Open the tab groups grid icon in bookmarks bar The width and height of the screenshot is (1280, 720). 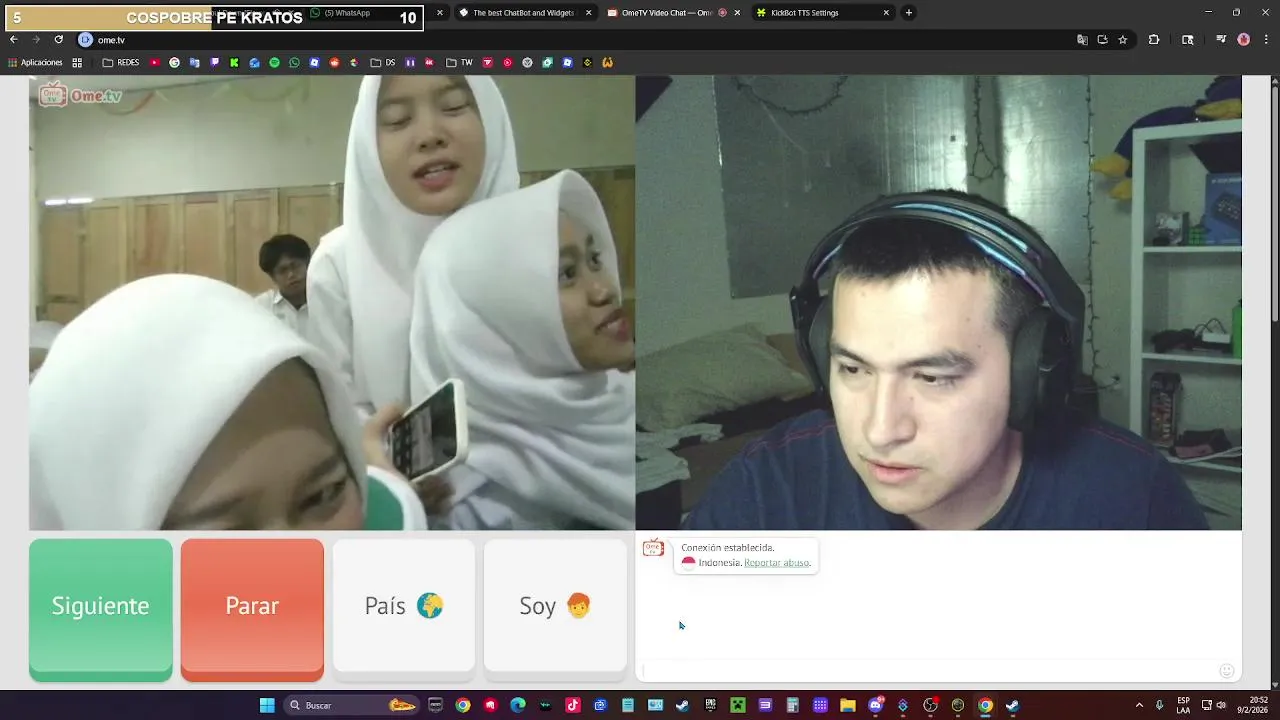click(x=77, y=63)
